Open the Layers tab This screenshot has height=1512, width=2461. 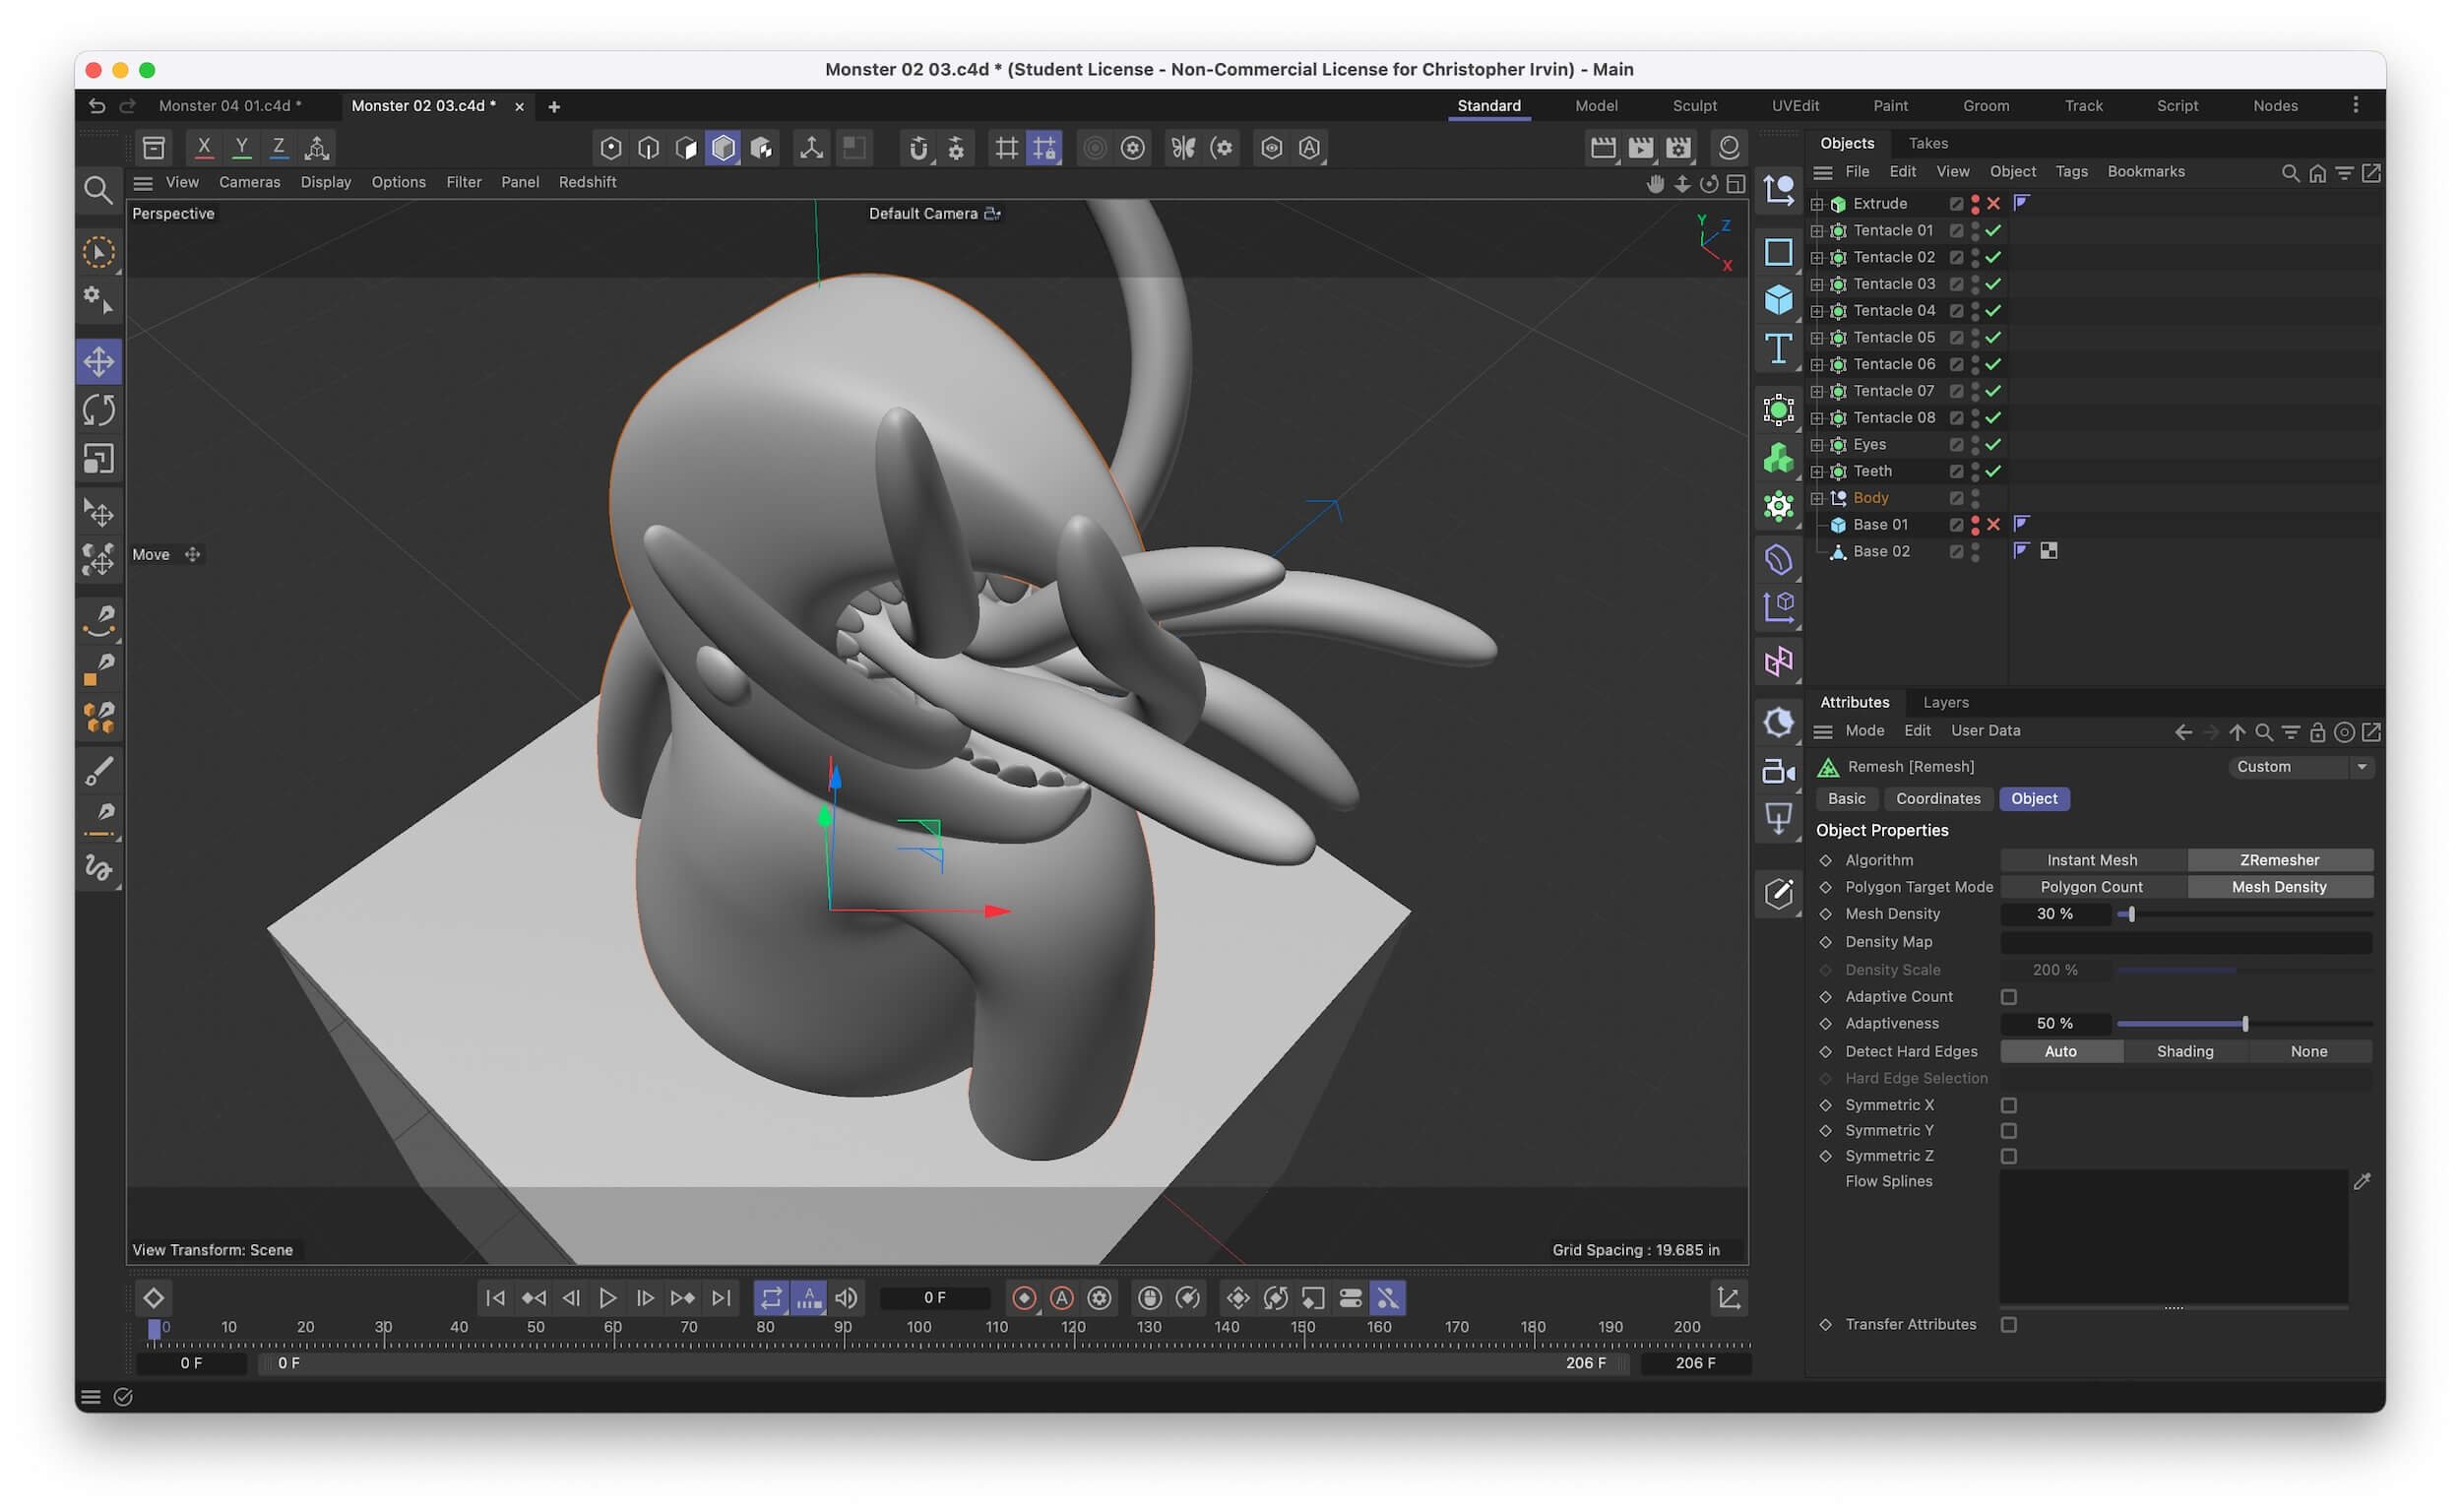click(x=1945, y=702)
